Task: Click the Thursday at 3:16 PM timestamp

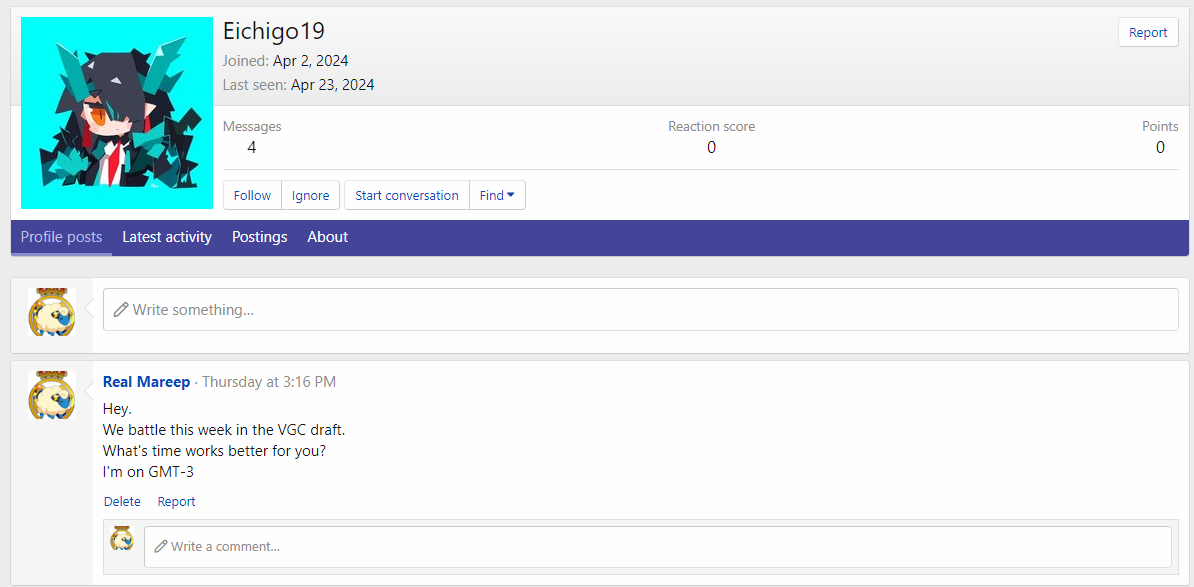Action: [269, 382]
